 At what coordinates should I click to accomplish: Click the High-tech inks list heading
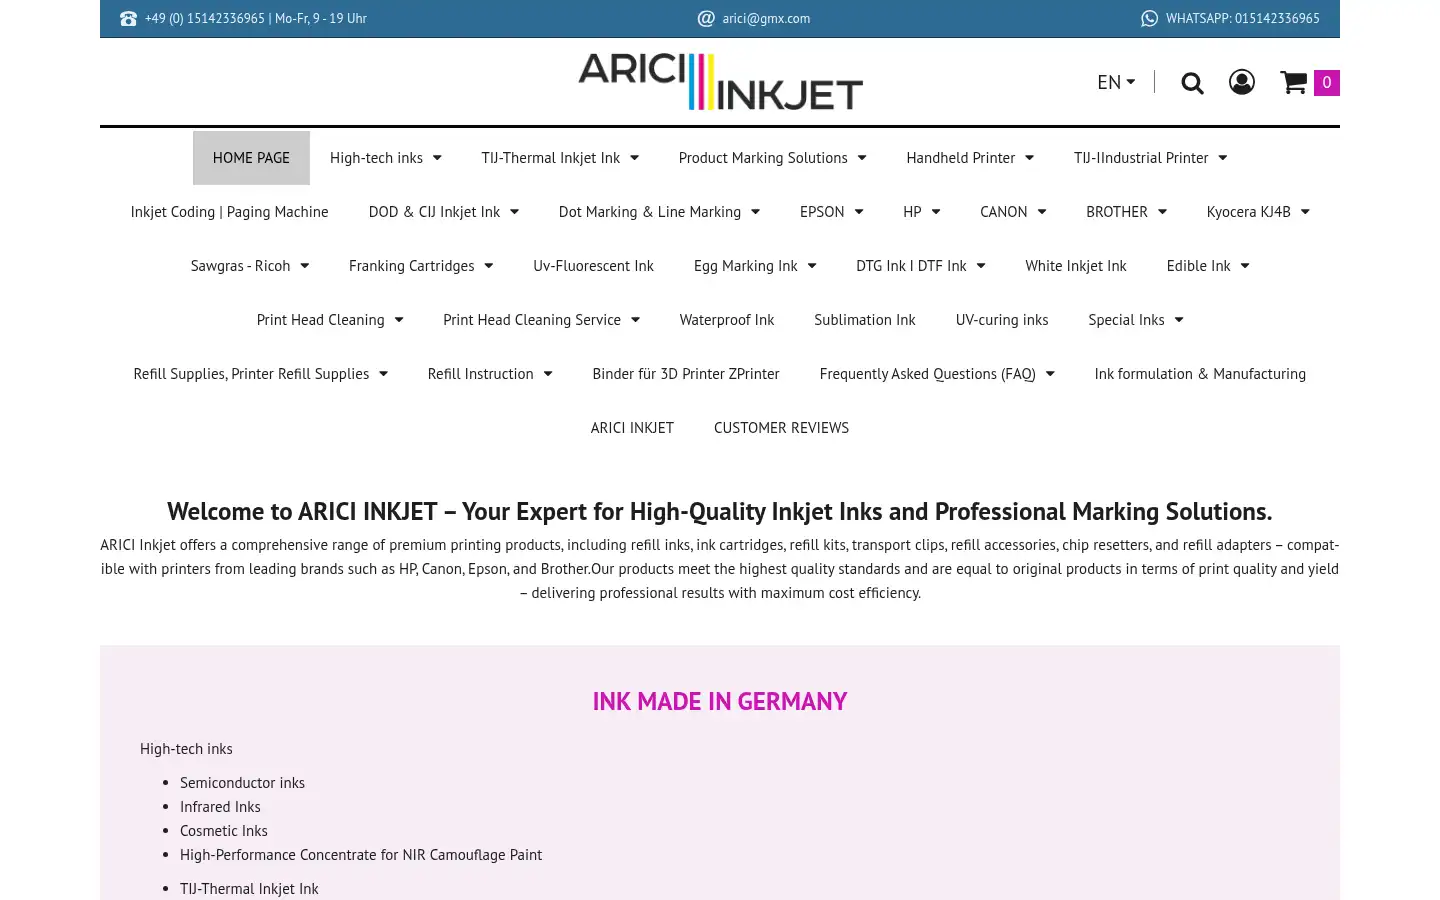(x=186, y=749)
